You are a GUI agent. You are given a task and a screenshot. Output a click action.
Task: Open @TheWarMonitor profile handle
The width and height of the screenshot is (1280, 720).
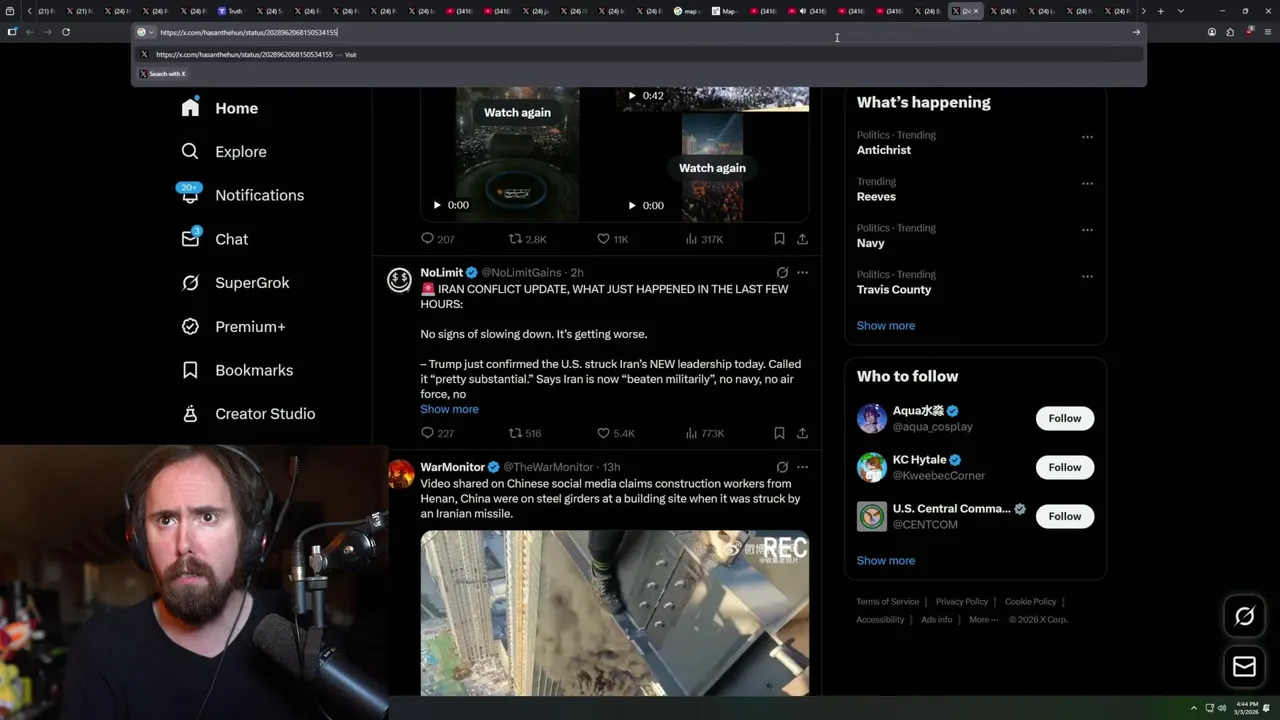click(548, 467)
